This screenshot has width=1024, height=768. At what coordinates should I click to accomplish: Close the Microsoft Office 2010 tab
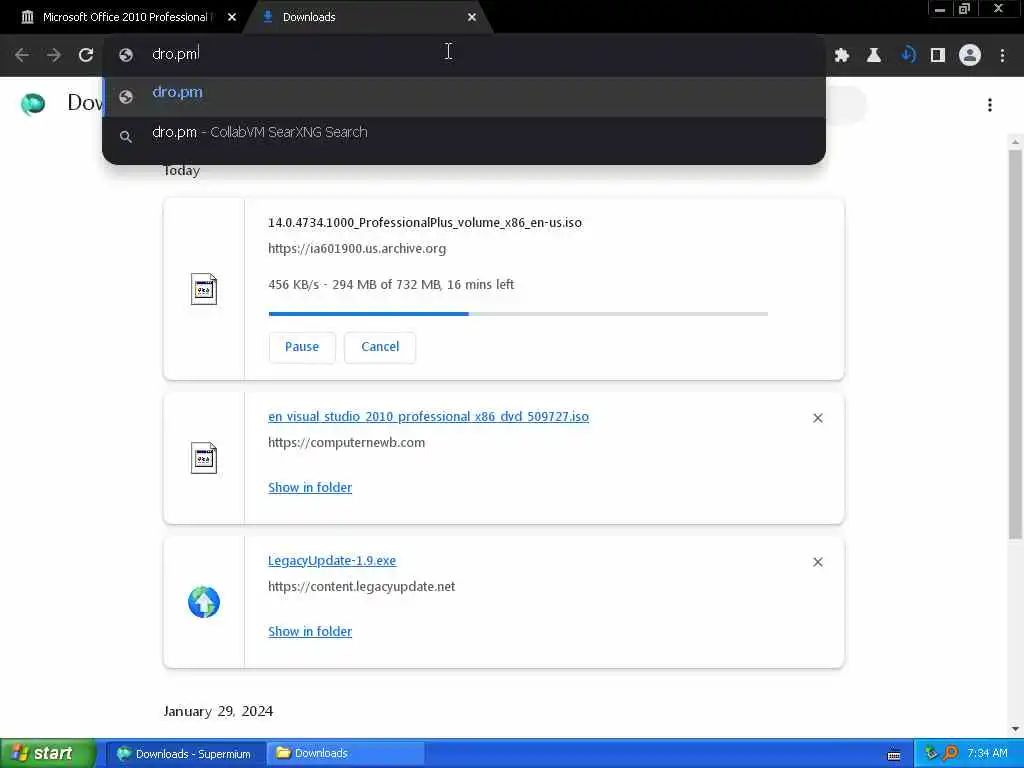pos(232,18)
